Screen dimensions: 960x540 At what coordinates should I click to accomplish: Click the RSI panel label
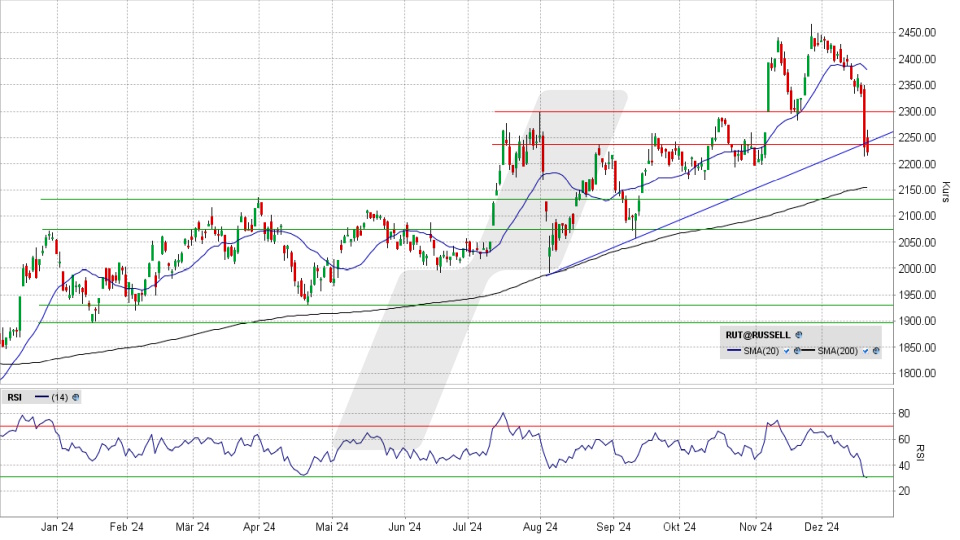pos(15,397)
